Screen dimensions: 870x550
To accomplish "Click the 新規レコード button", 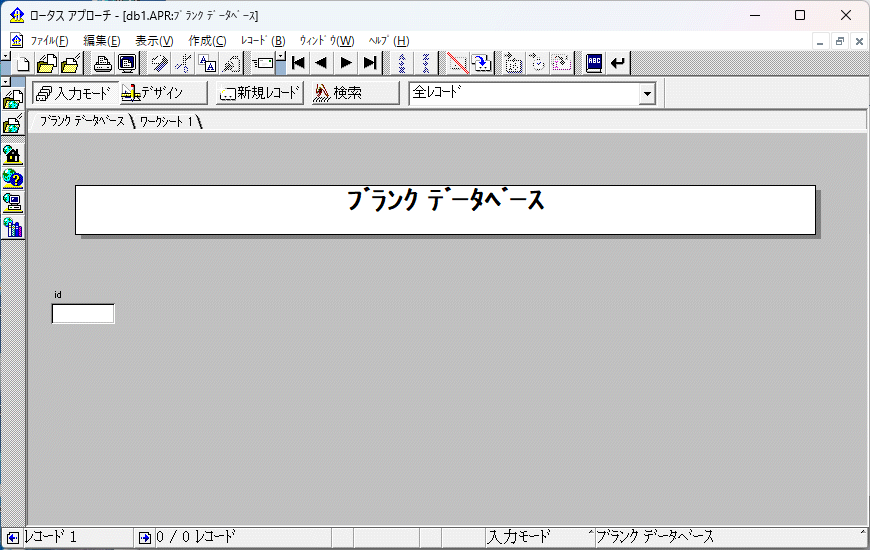I will 260,93.
